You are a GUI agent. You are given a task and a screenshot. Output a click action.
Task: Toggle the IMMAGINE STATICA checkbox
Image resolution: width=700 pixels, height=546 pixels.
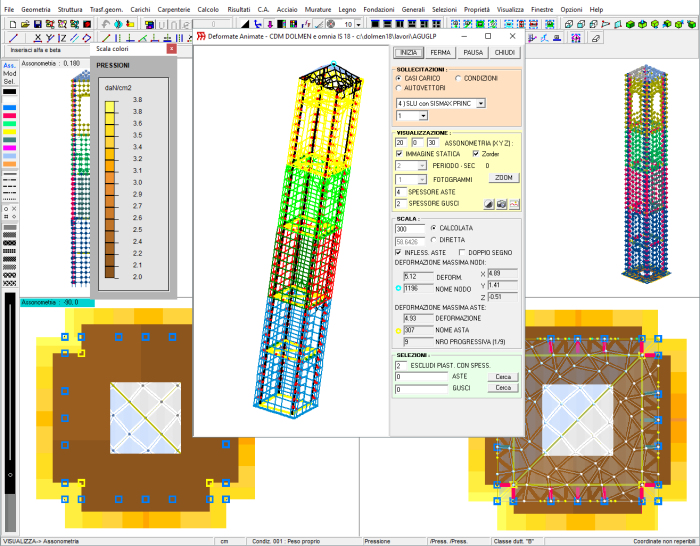(x=400, y=154)
